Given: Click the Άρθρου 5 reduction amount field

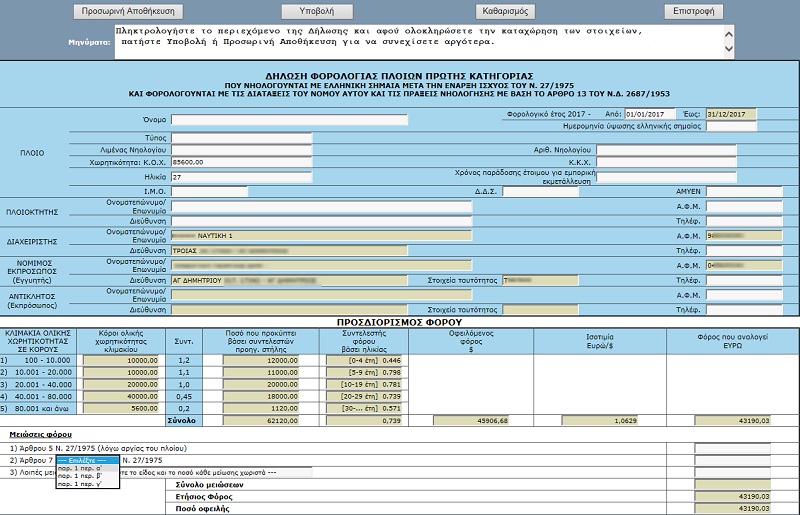Looking at the screenshot, I should tap(732, 448).
